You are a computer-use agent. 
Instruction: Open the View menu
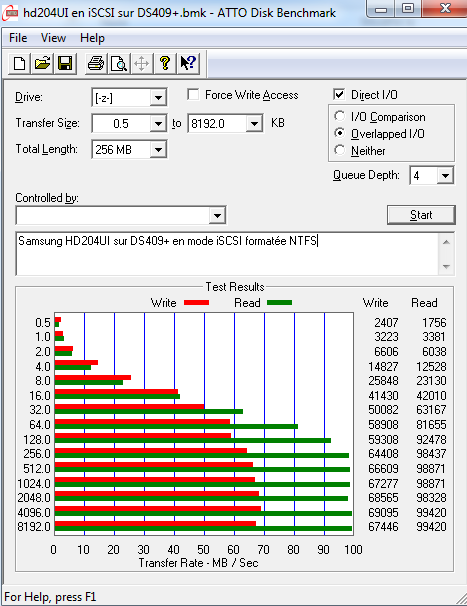(x=53, y=38)
